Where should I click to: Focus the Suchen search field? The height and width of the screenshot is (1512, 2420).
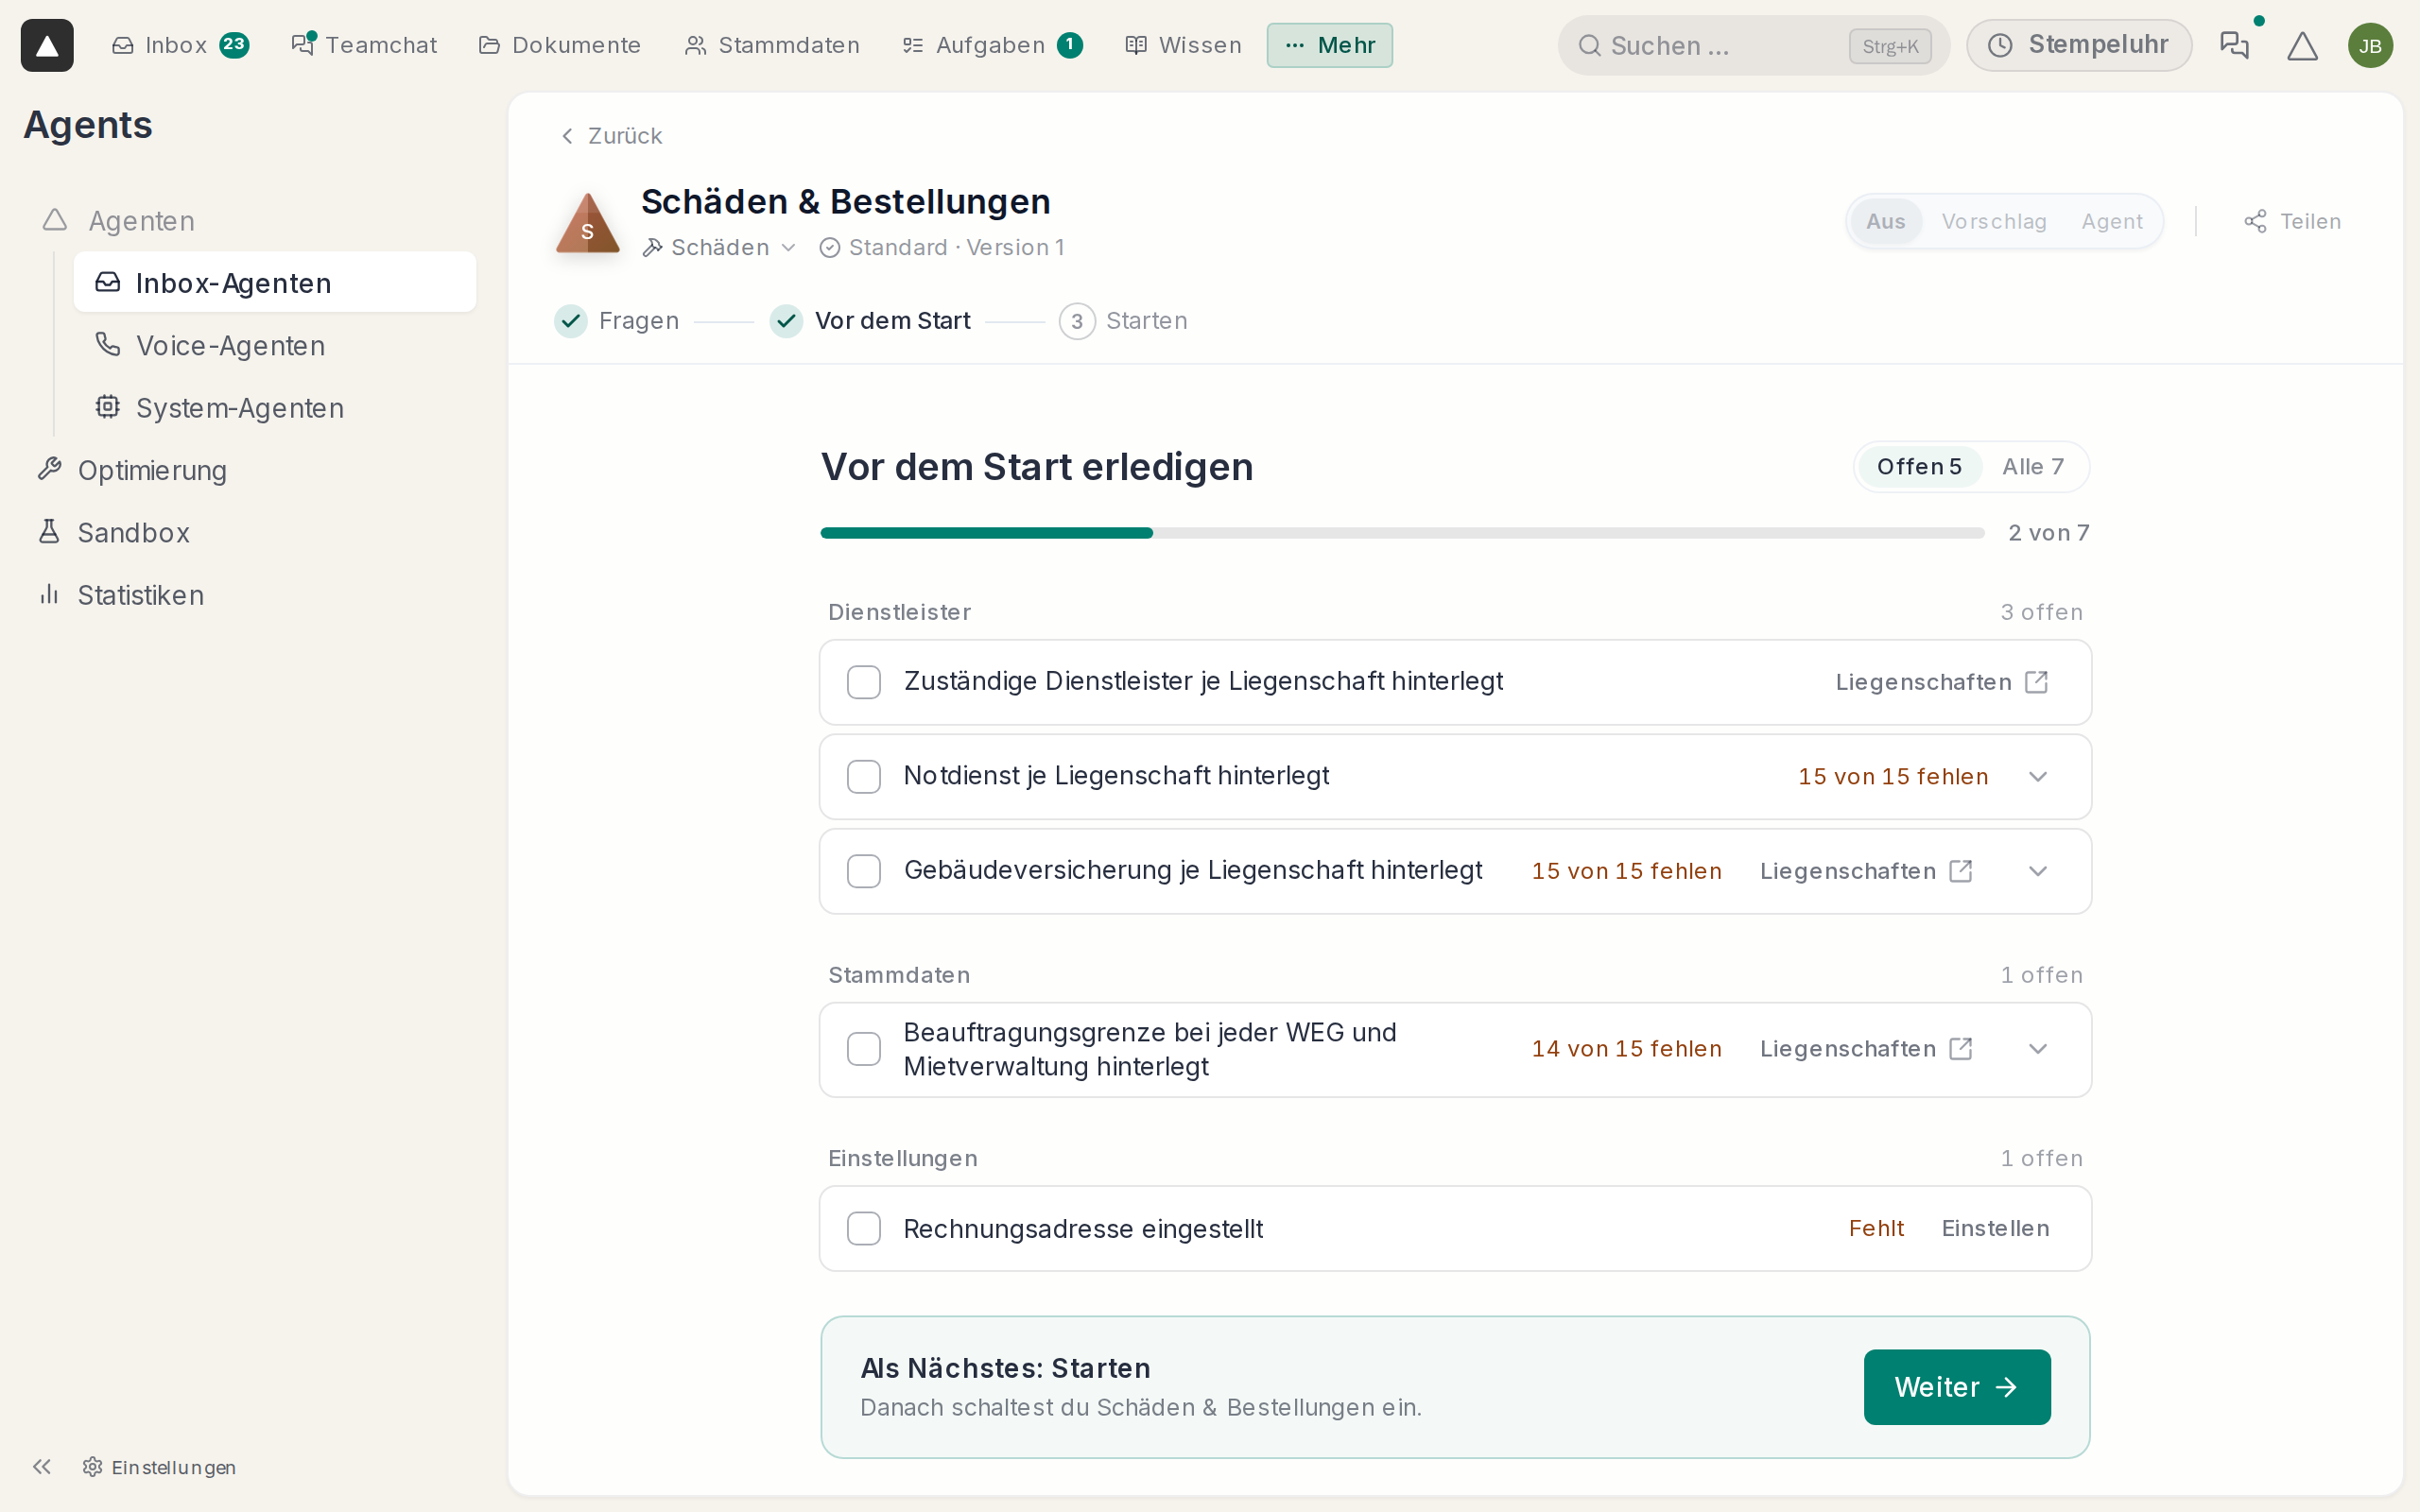point(1753,45)
